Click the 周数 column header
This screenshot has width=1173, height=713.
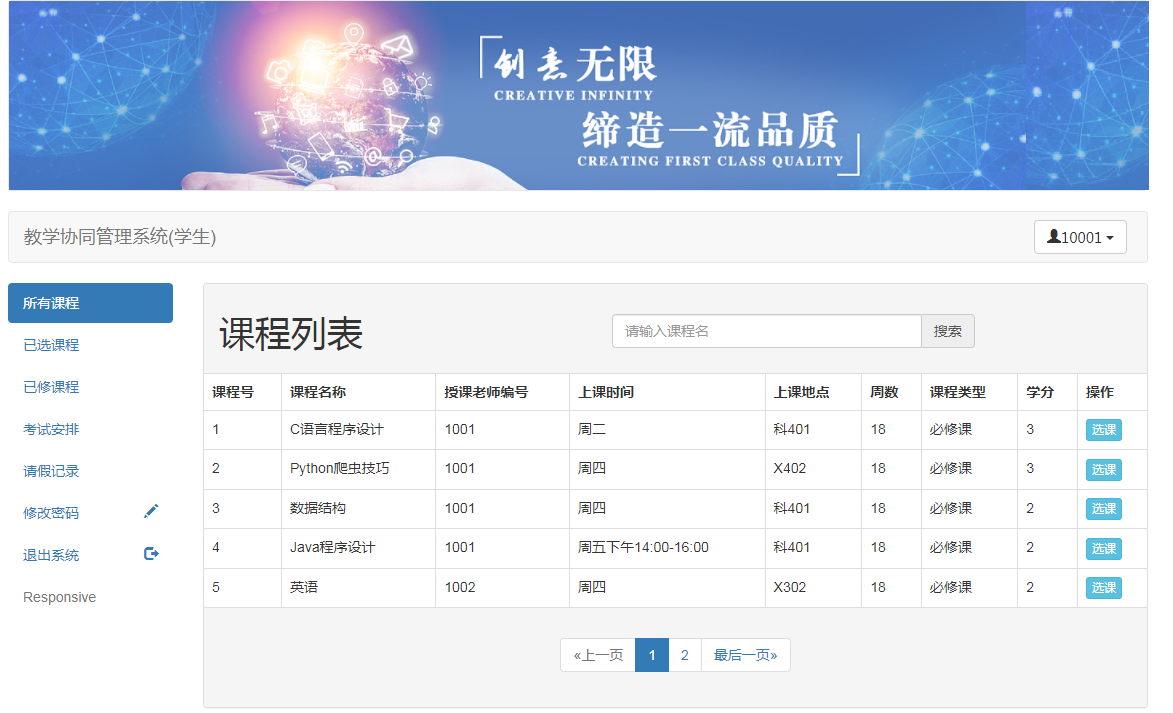click(x=884, y=392)
